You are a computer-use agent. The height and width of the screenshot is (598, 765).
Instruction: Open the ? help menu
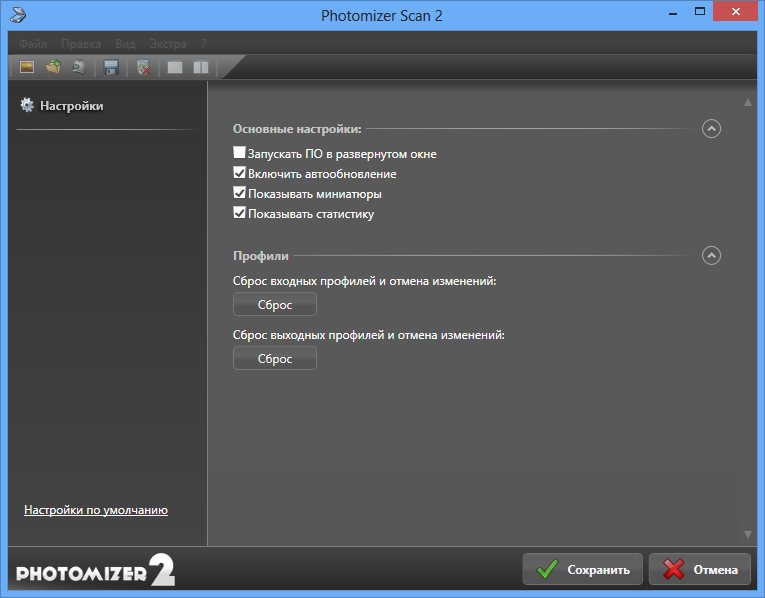[x=203, y=44]
